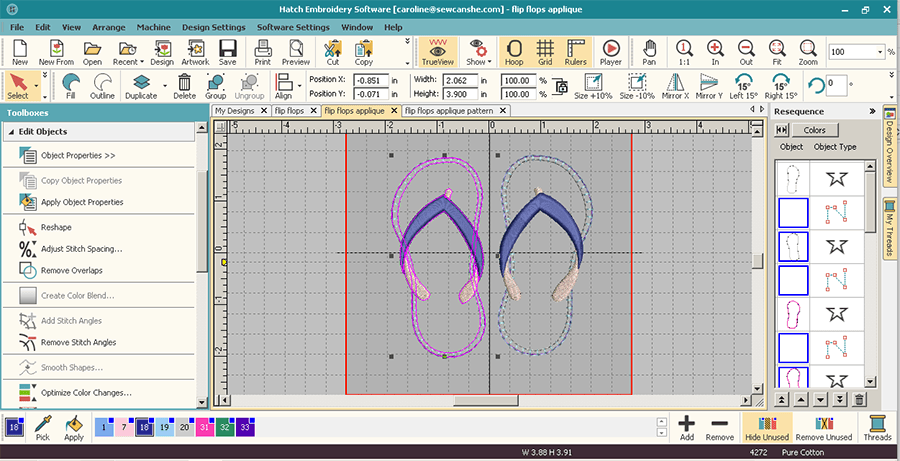Click the Player toolbar icon
The height and width of the screenshot is (461, 900).
click(610, 52)
